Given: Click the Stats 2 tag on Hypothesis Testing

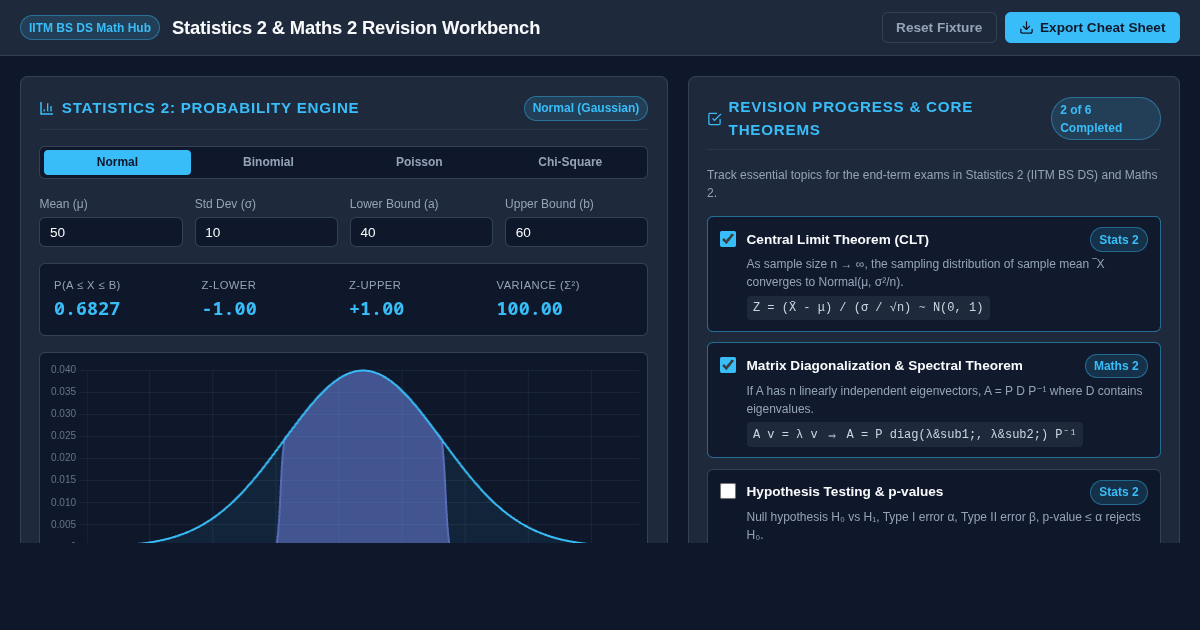Looking at the screenshot, I should pyautogui.click(x=1119, y=492).
